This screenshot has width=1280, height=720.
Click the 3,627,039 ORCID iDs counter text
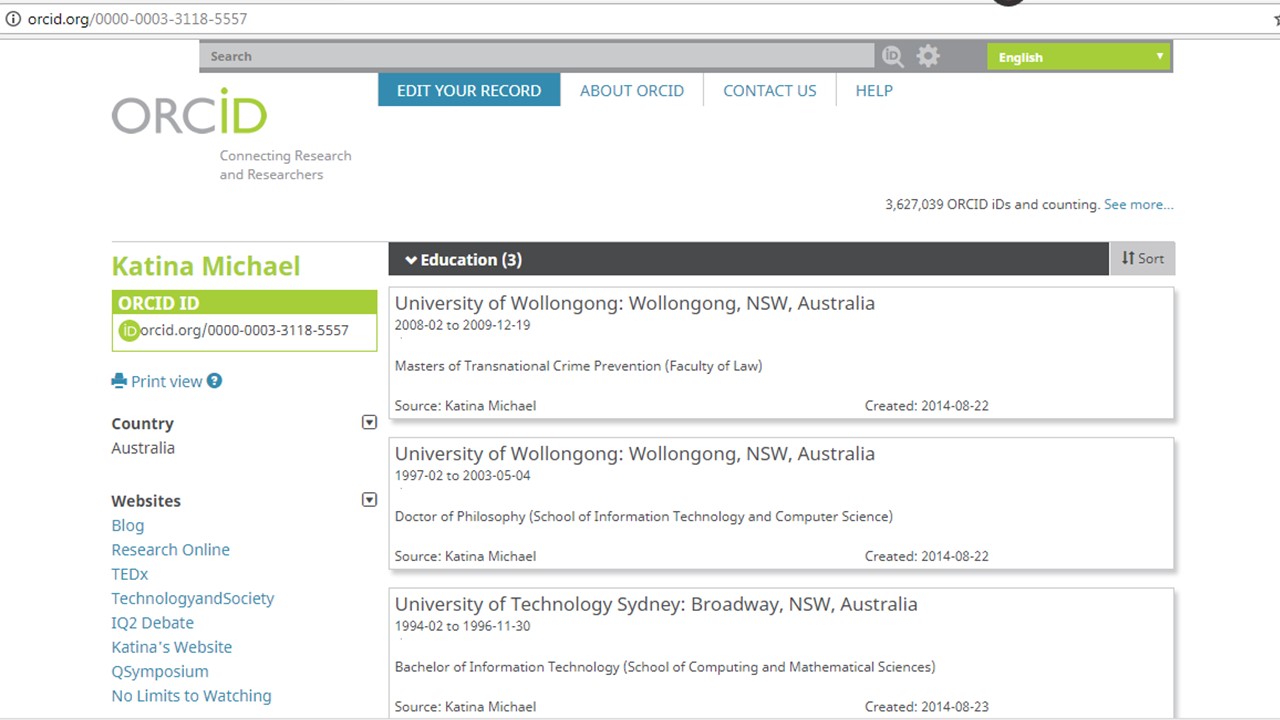tap(992, 204)
